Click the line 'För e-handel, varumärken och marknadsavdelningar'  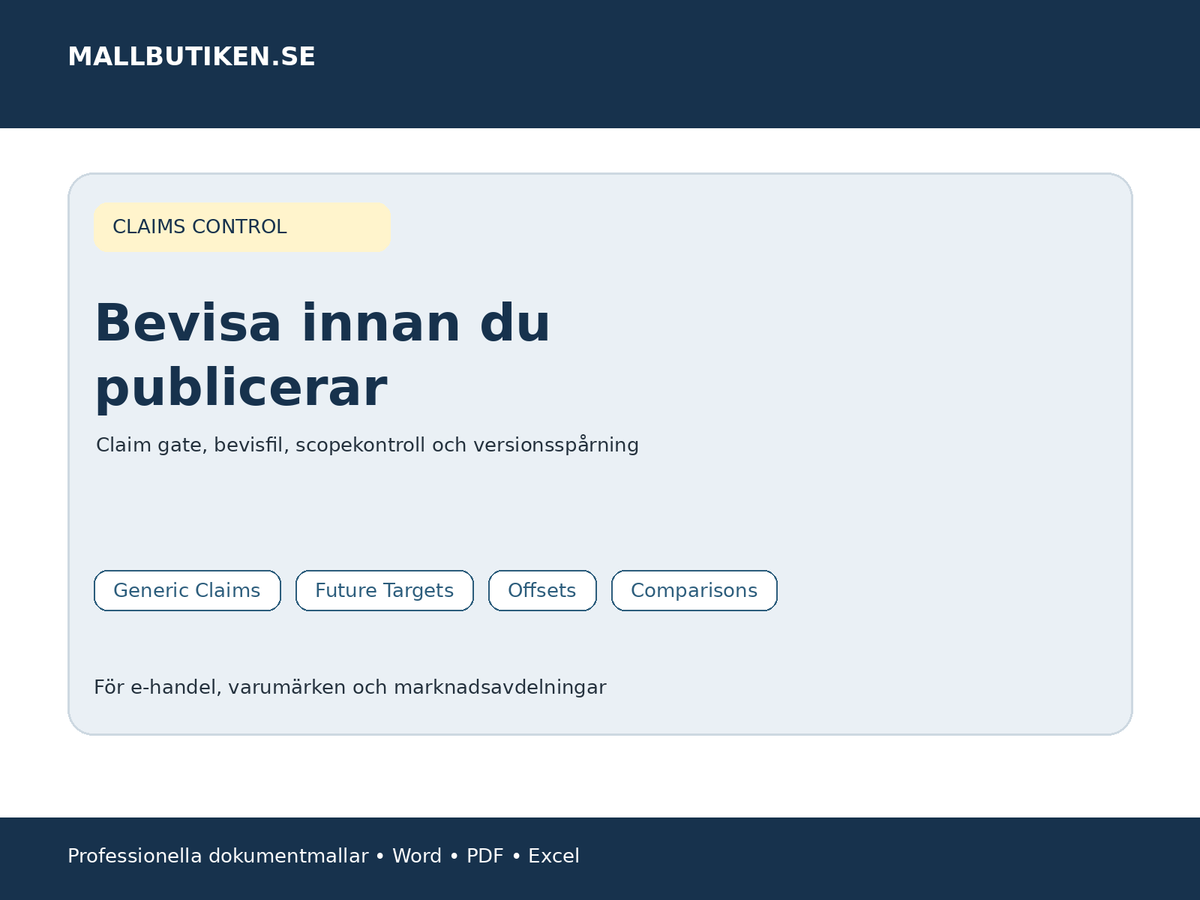[350, 687]
